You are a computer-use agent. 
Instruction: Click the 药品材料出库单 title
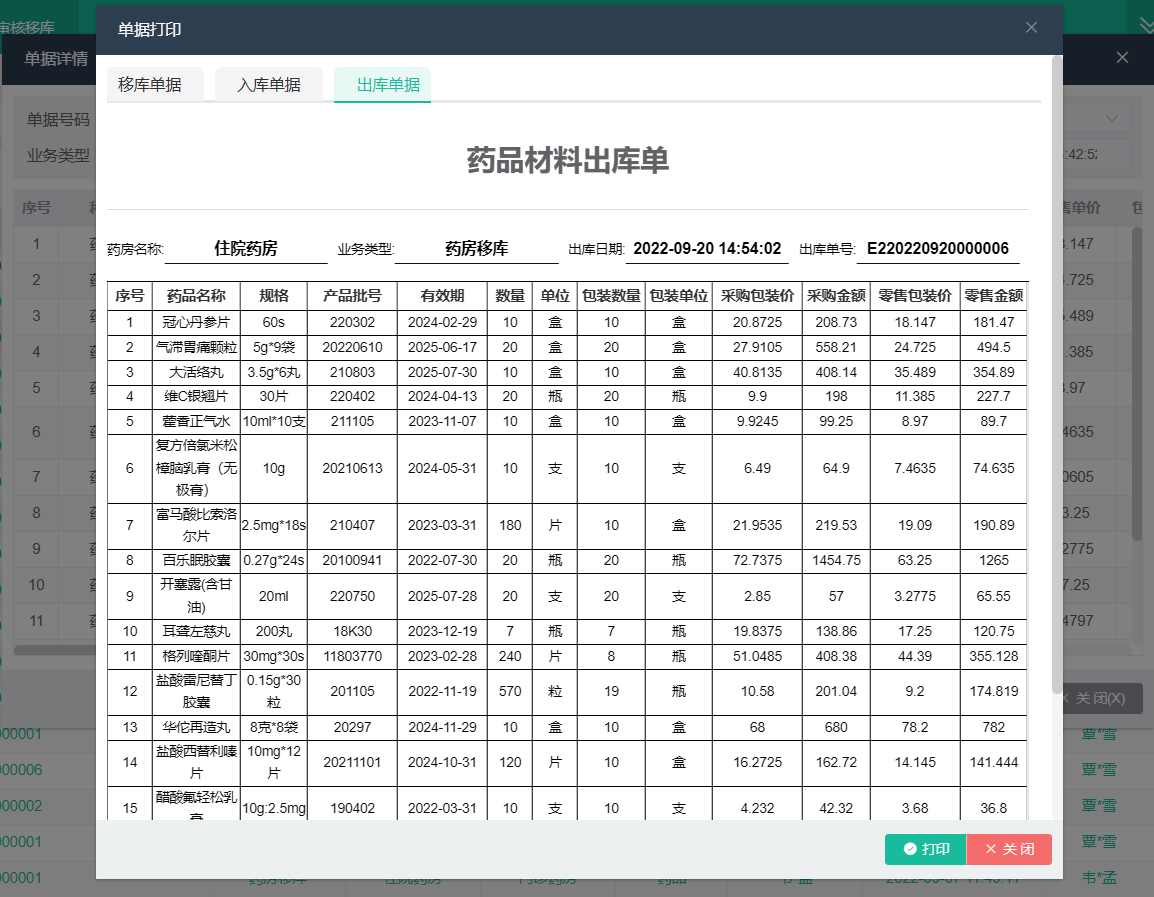[x=567, y=160]
